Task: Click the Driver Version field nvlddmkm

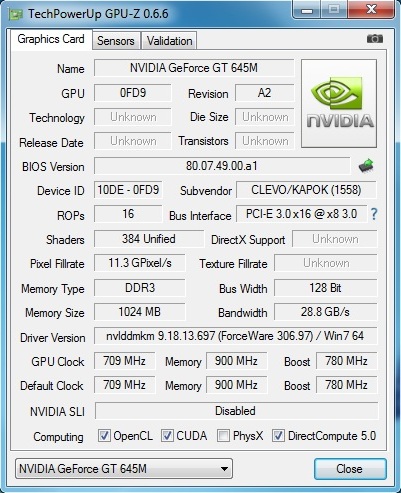Action: [x=235, y=336]
